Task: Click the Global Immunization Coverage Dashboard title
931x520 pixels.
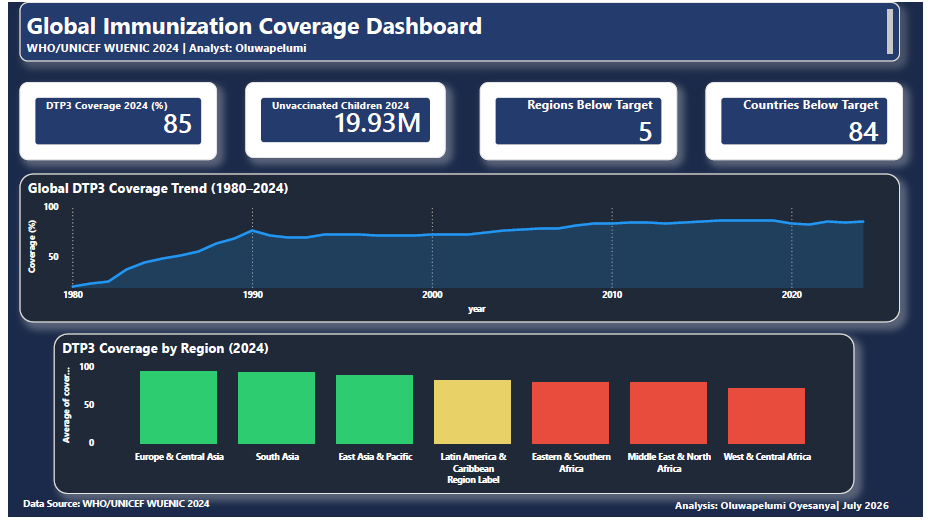Action: (254, 26)
